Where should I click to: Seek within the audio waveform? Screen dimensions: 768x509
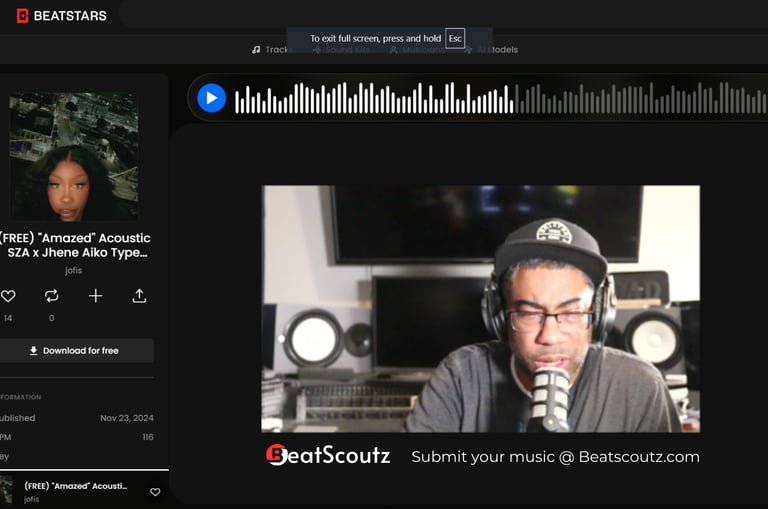(x=501, y=98)
